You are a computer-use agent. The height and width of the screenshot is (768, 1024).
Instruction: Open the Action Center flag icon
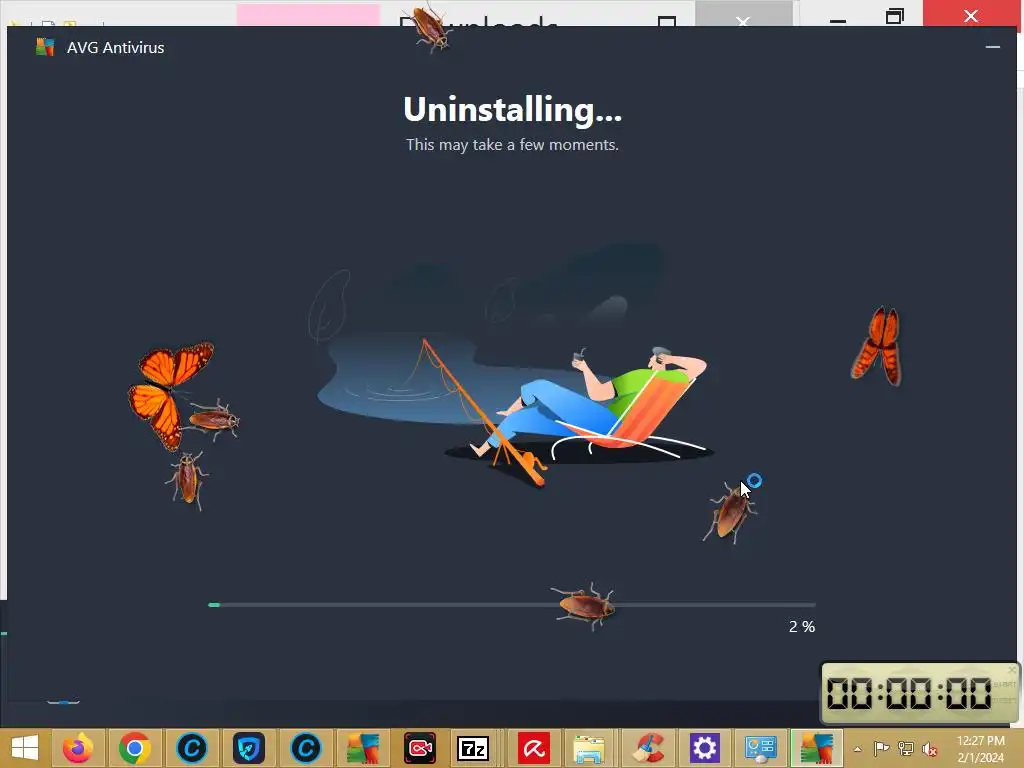tap(881, 748)
